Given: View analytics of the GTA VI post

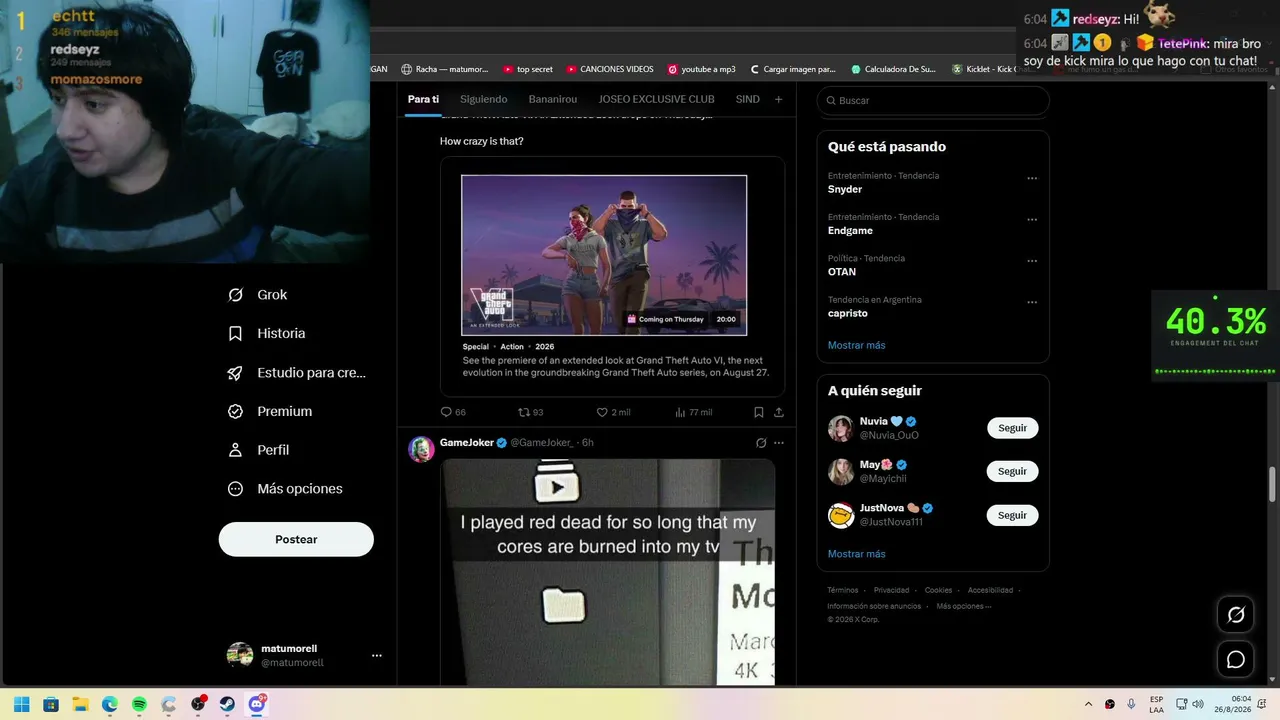Looking at the screenshot, I should click(x=693, y=412).
